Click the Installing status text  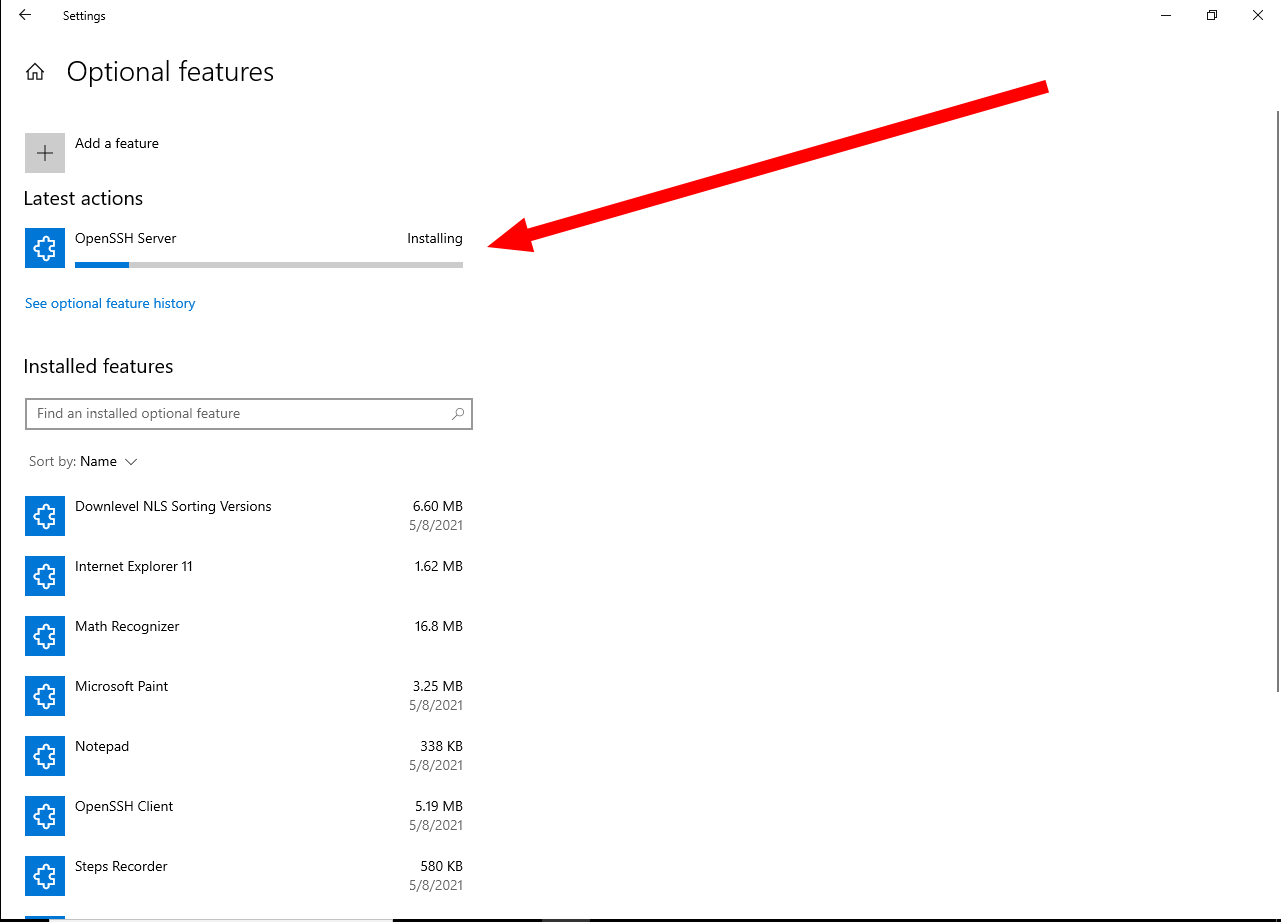click(x=435, y=238)
